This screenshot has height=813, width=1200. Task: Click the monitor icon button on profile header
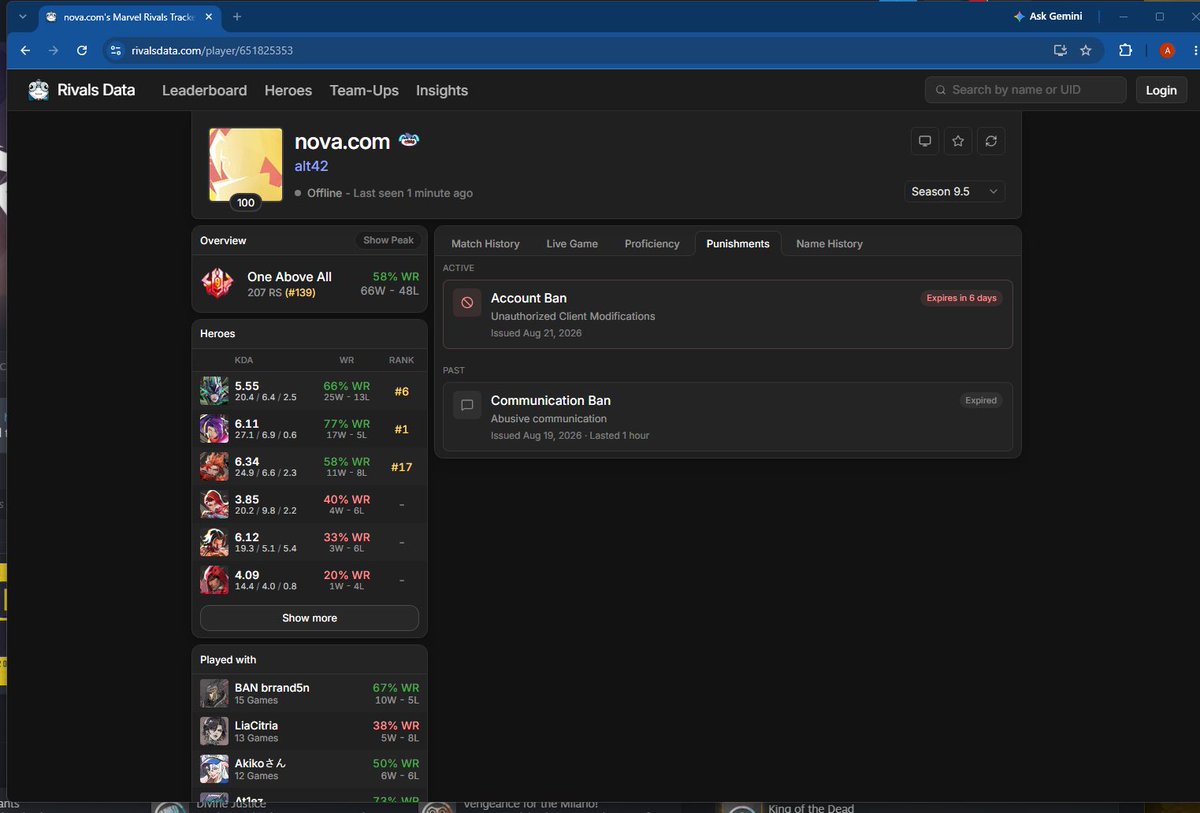coord(925,141)
